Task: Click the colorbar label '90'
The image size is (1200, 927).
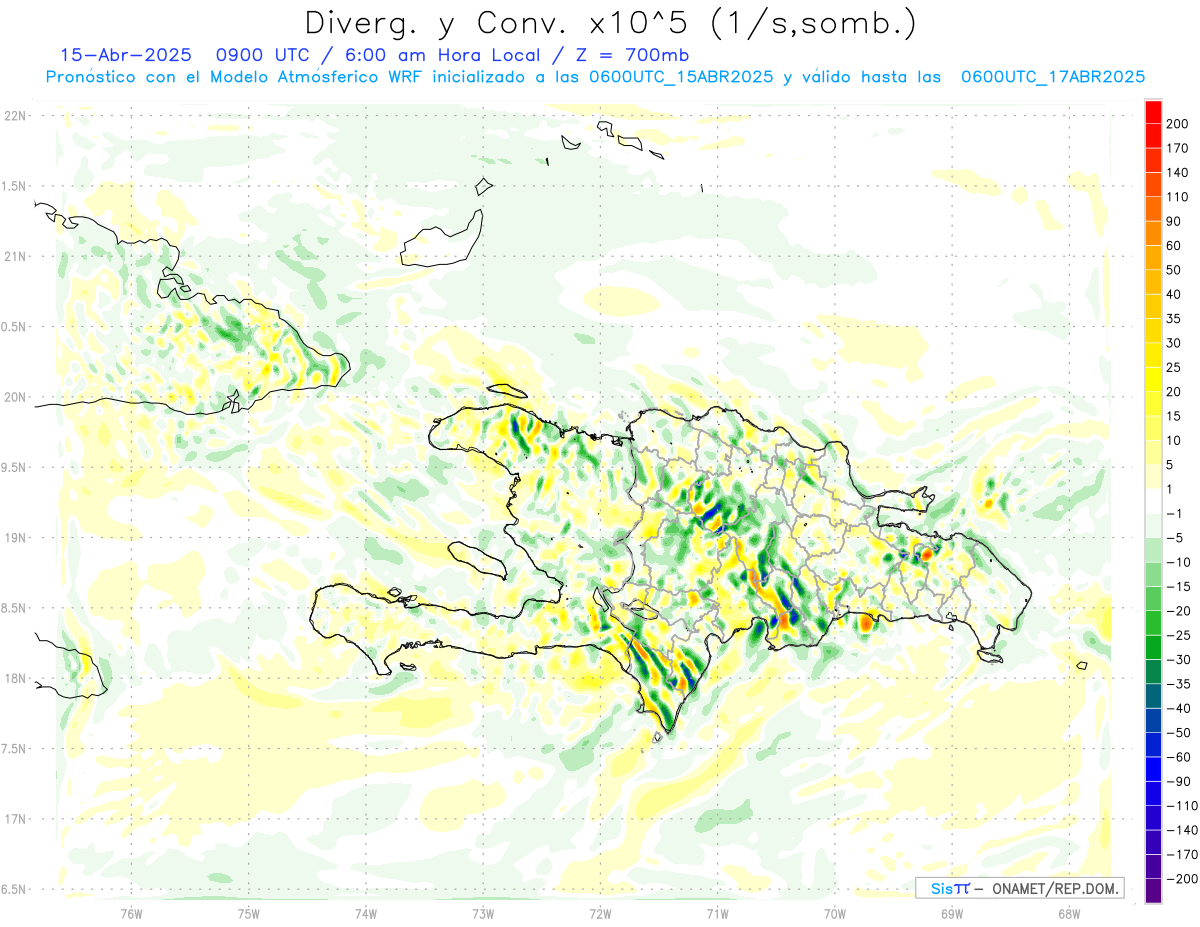Action: [1175, 221]
